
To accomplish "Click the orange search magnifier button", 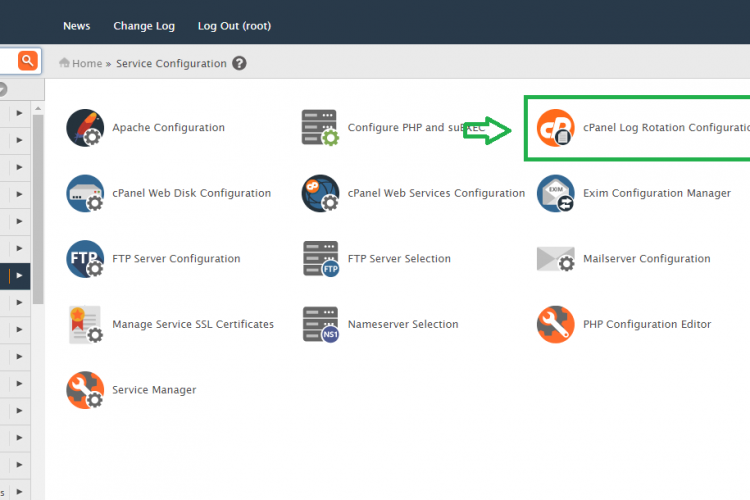I will pos(28,61).
